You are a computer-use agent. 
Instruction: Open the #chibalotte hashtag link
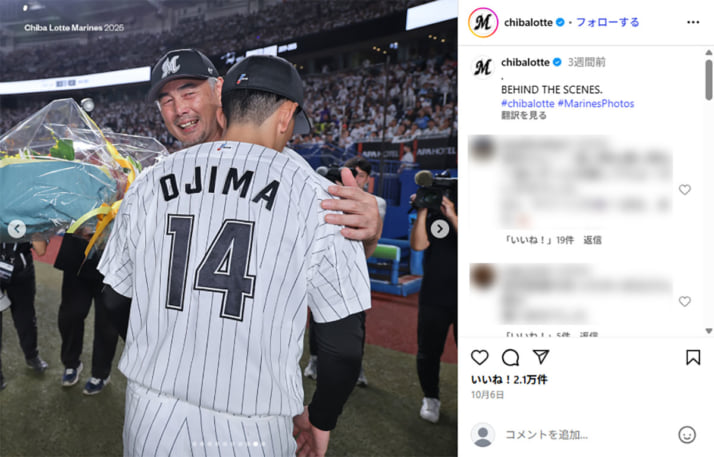click(x=528, y=103)
